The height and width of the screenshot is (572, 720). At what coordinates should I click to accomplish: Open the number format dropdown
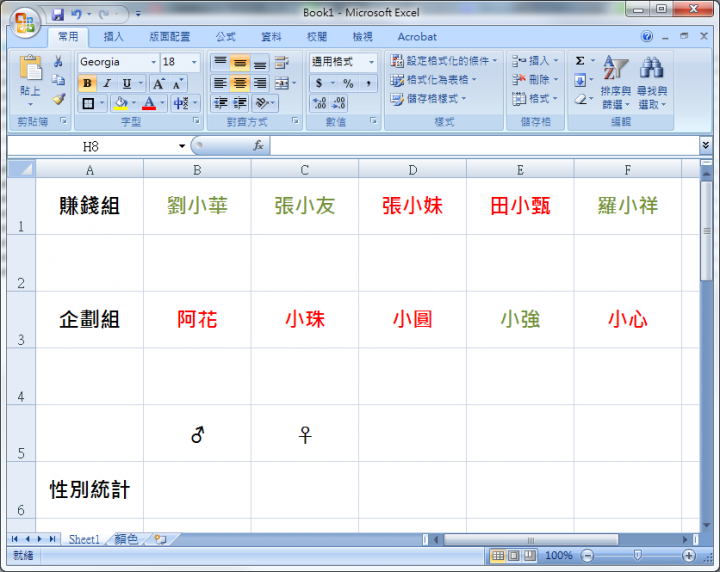(371, 62)
